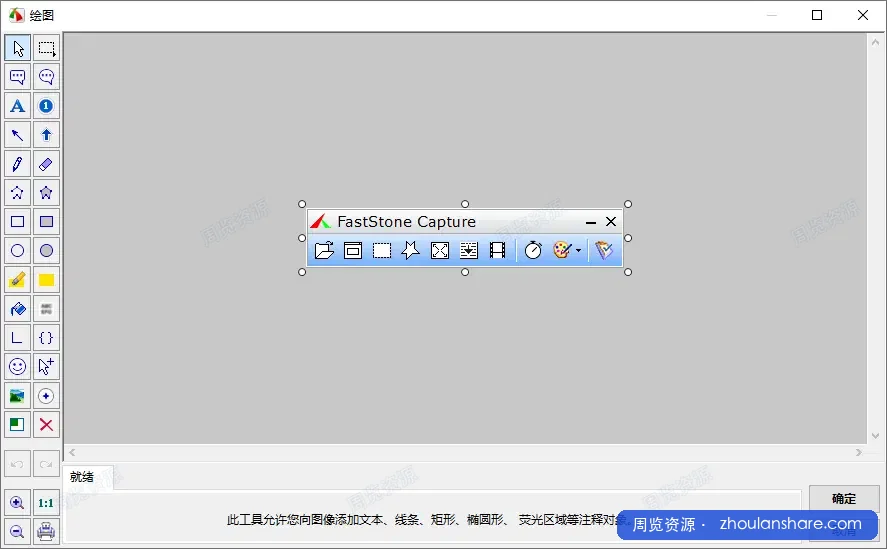Image resolution: width=887 pixels, height=549 pixels.
Task: Zoom out with the magnifier minus
Action: click(x=18, y=531)
